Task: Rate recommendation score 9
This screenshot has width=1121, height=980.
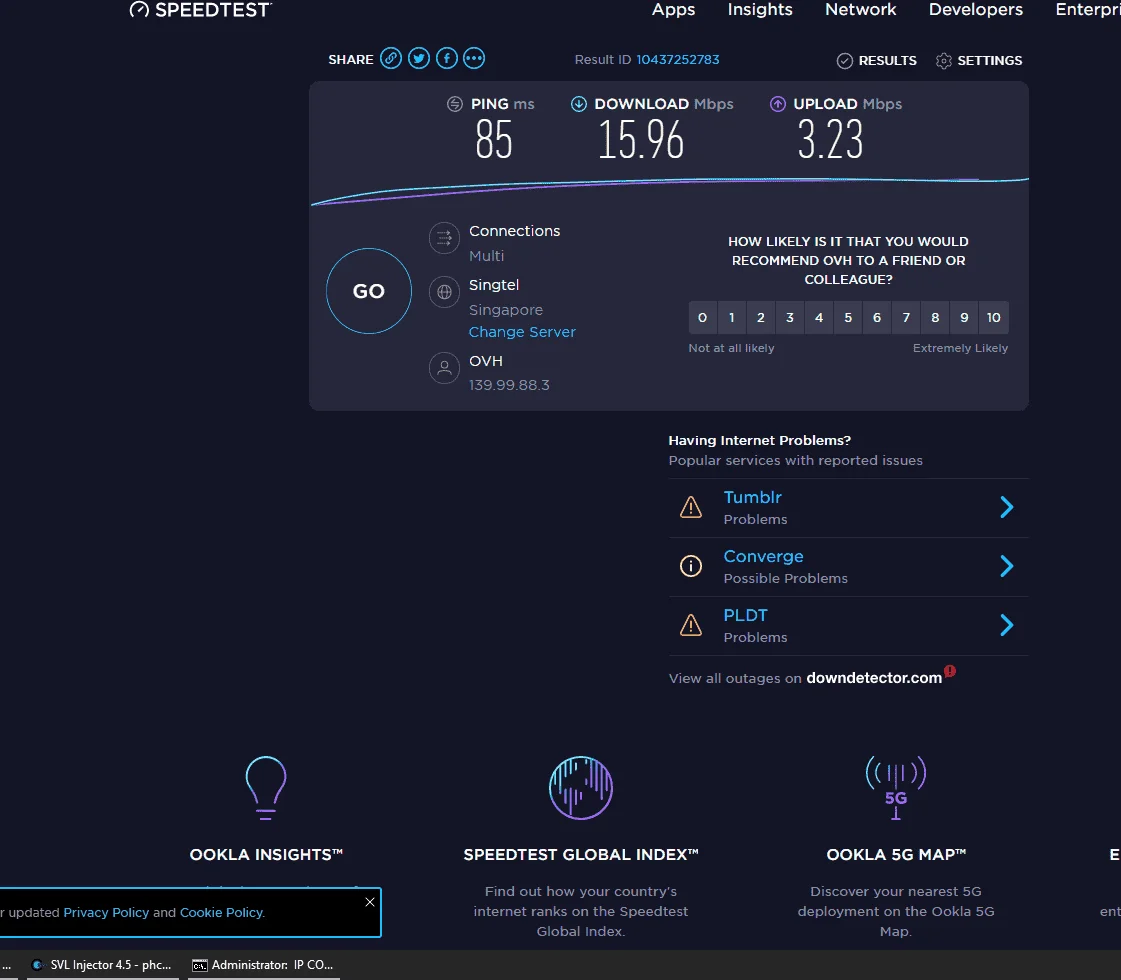Action: (x=964, y=317)
